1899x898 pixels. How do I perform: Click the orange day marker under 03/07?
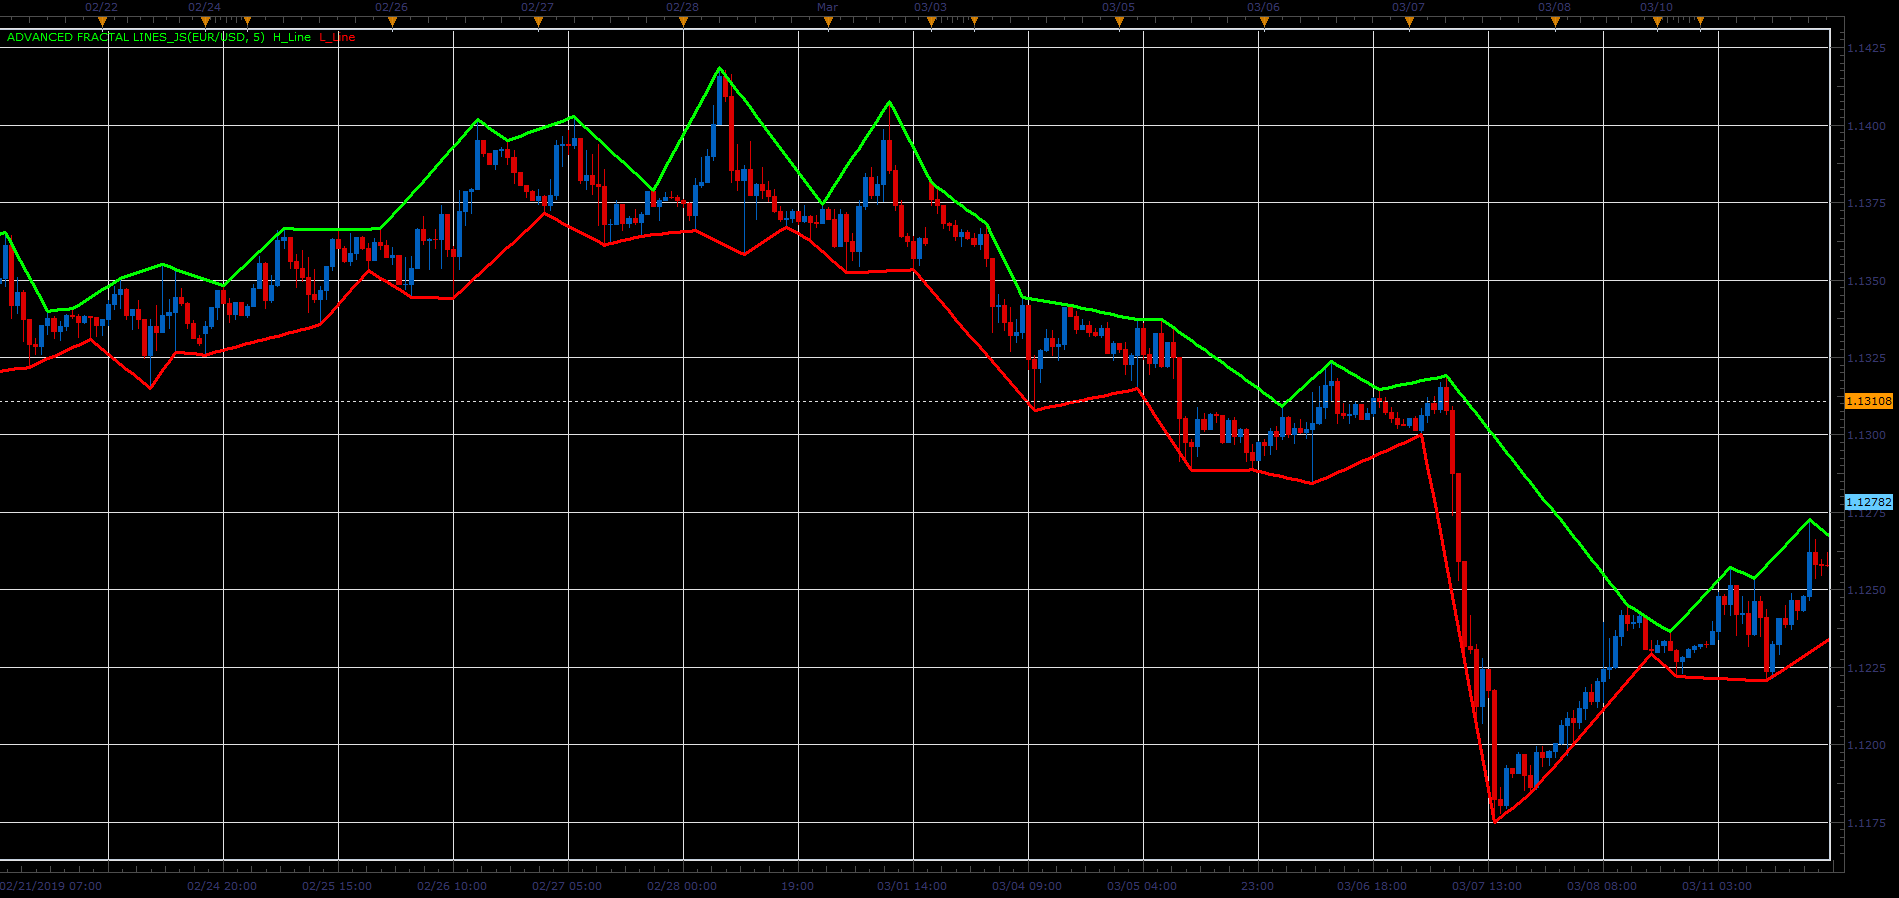pyautogui.click(x=1409, y=21)
